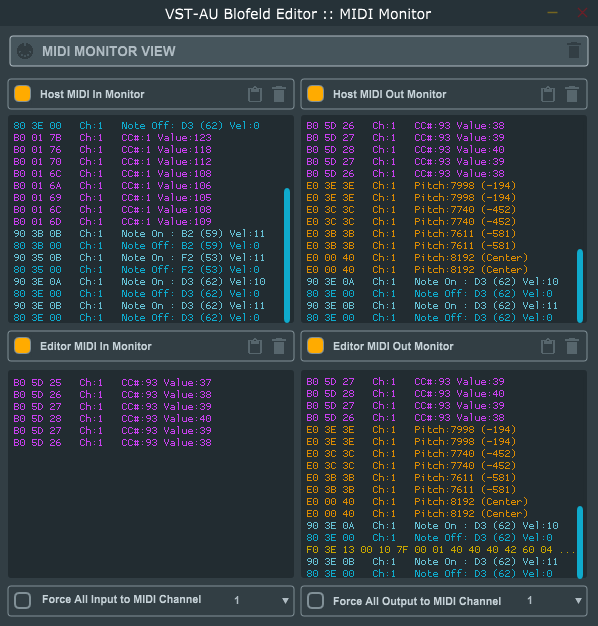Click the Host MIDI Out Monitor scrollbar
The image size is (598, 626).
point(580,286)
